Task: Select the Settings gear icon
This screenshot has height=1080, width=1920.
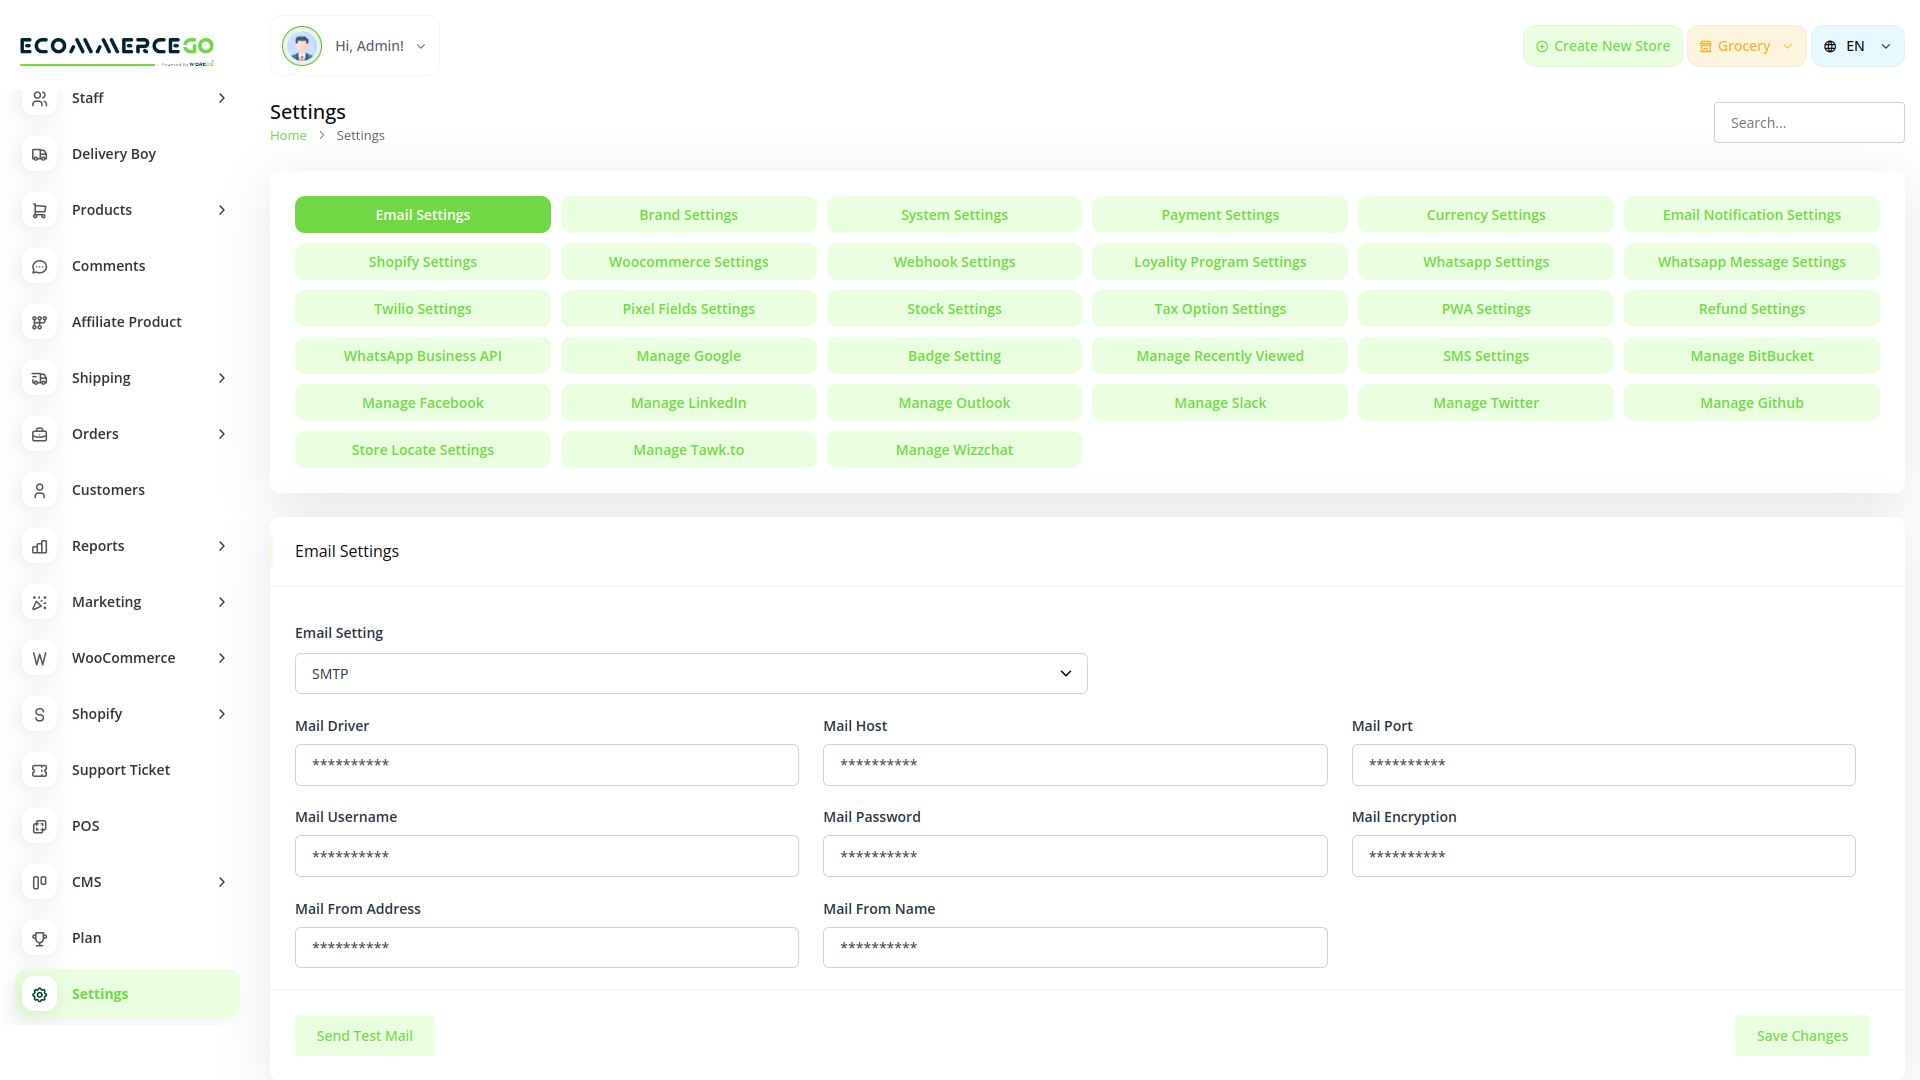Action: click(x=39, y=994)
